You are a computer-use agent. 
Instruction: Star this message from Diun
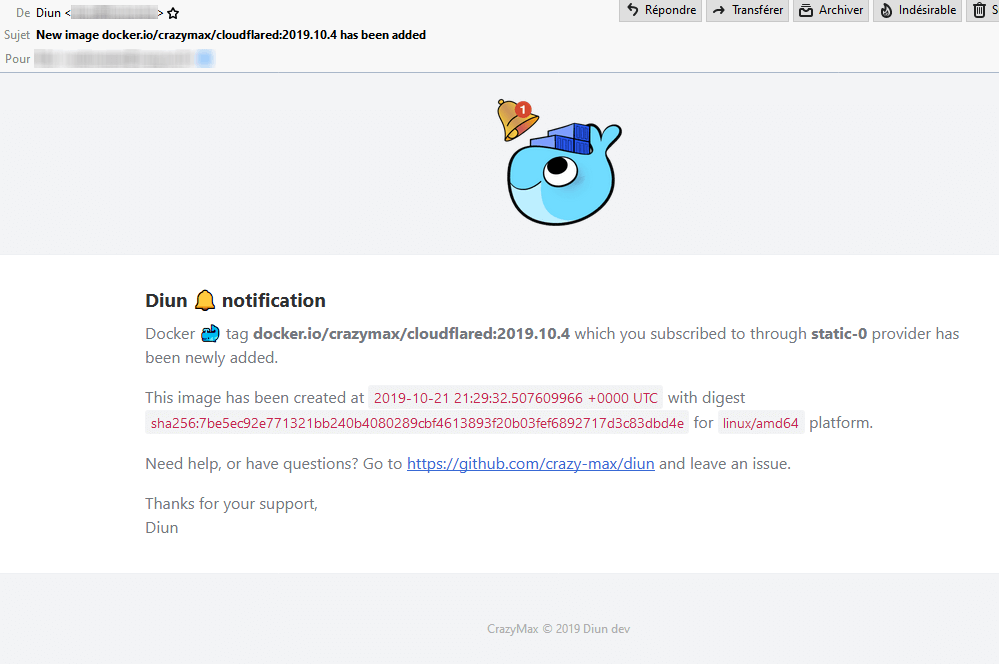[172, 12]
